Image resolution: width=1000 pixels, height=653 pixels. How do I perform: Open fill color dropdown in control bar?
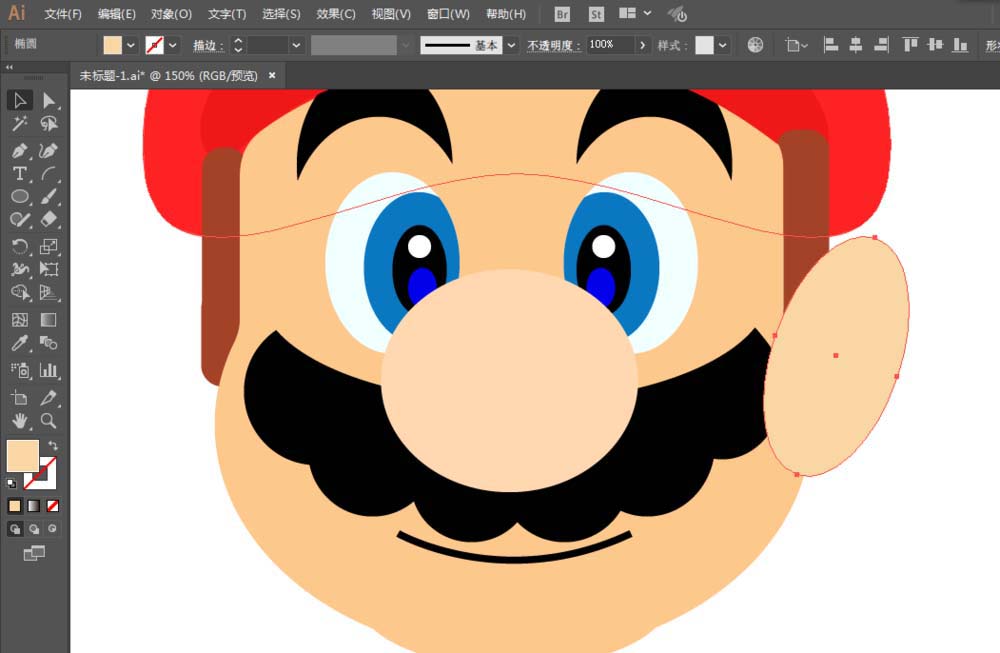[131, 45]
